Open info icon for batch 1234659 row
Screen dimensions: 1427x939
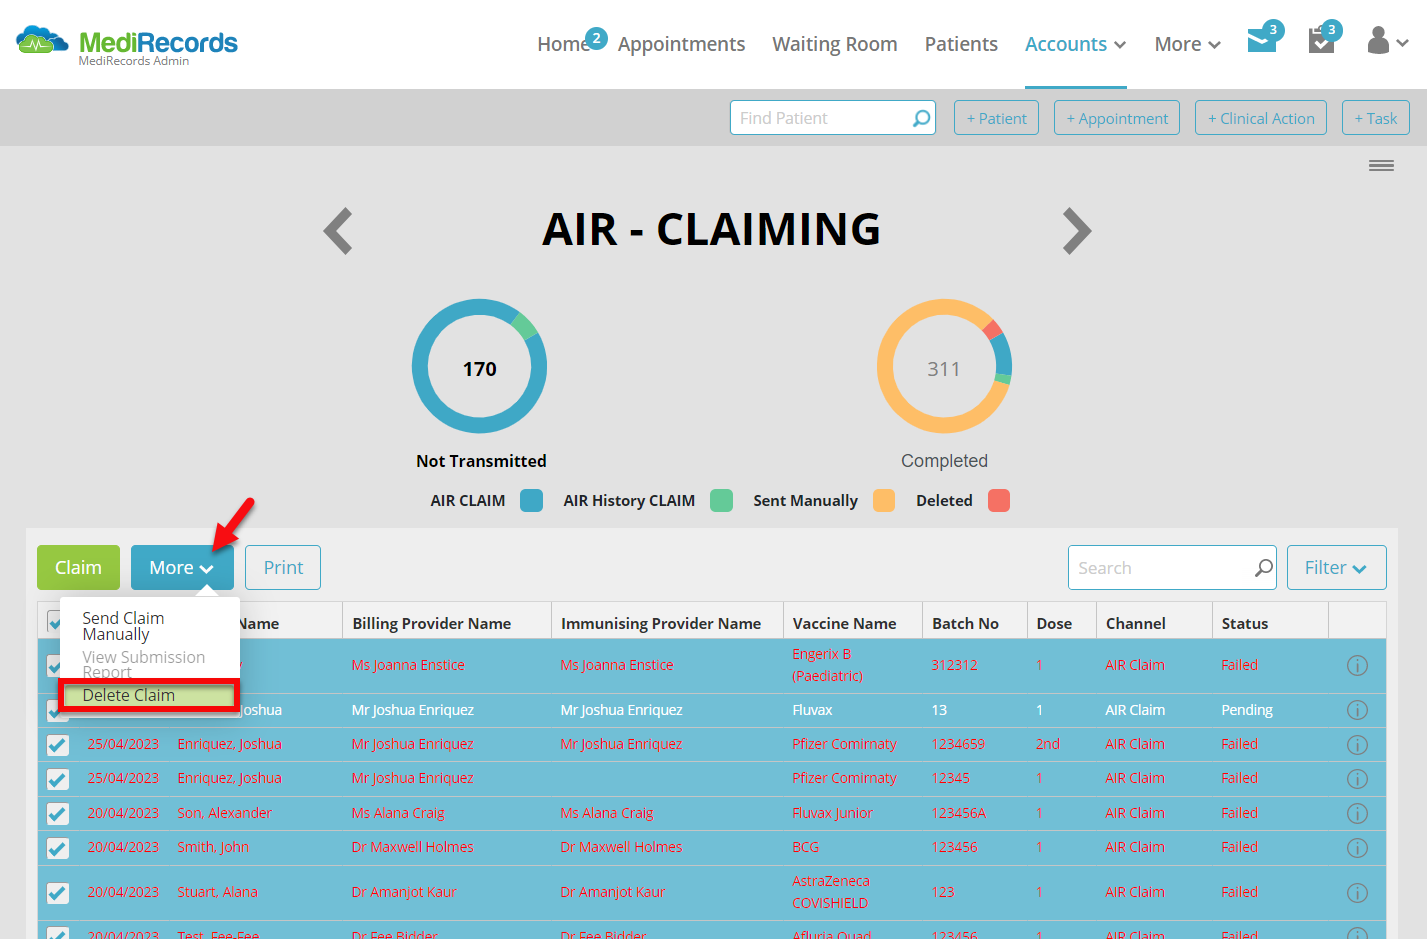tap(1357, 745)
